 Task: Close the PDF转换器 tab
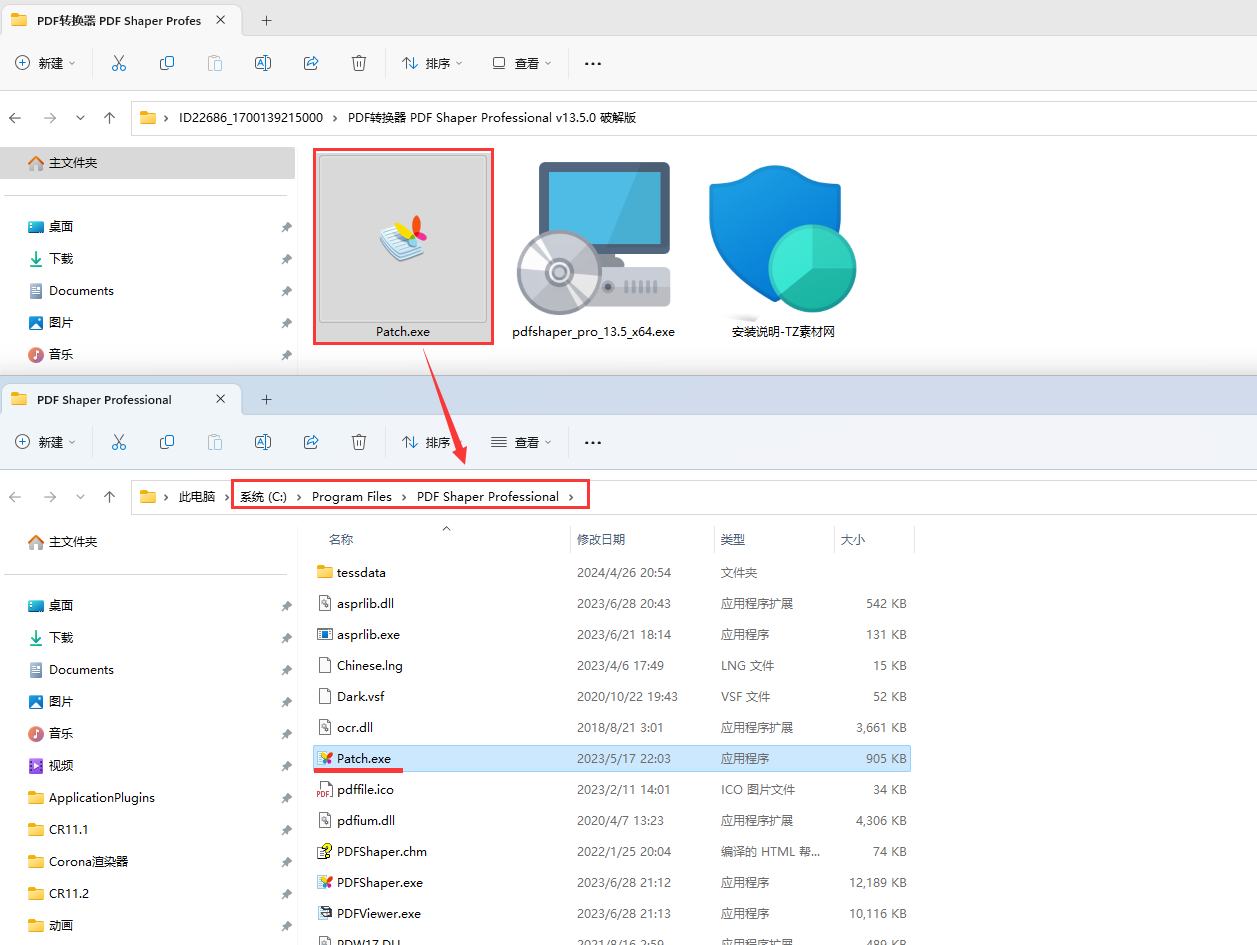pos(222,20)
